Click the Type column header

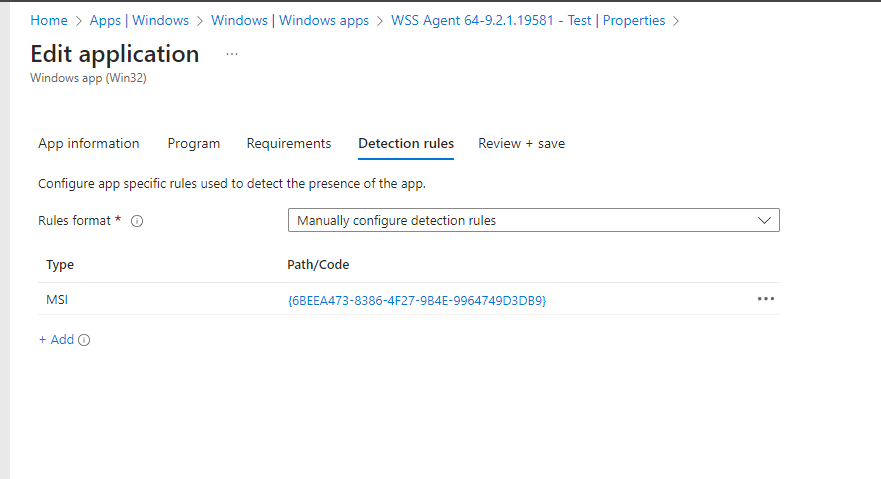(60, 264)
